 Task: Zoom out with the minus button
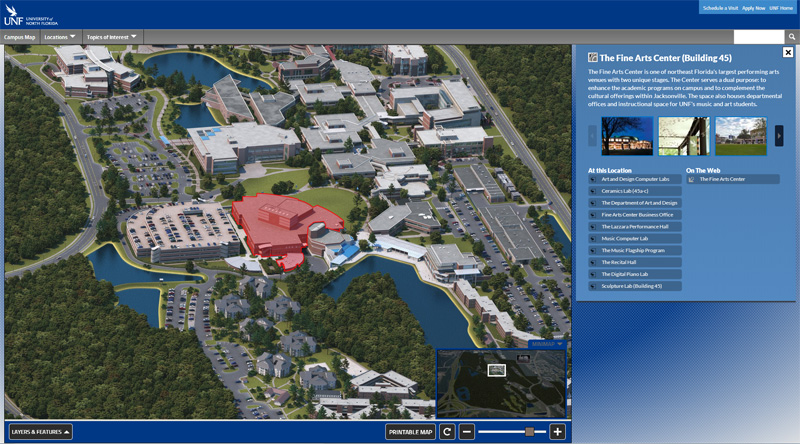coord(467,432)
